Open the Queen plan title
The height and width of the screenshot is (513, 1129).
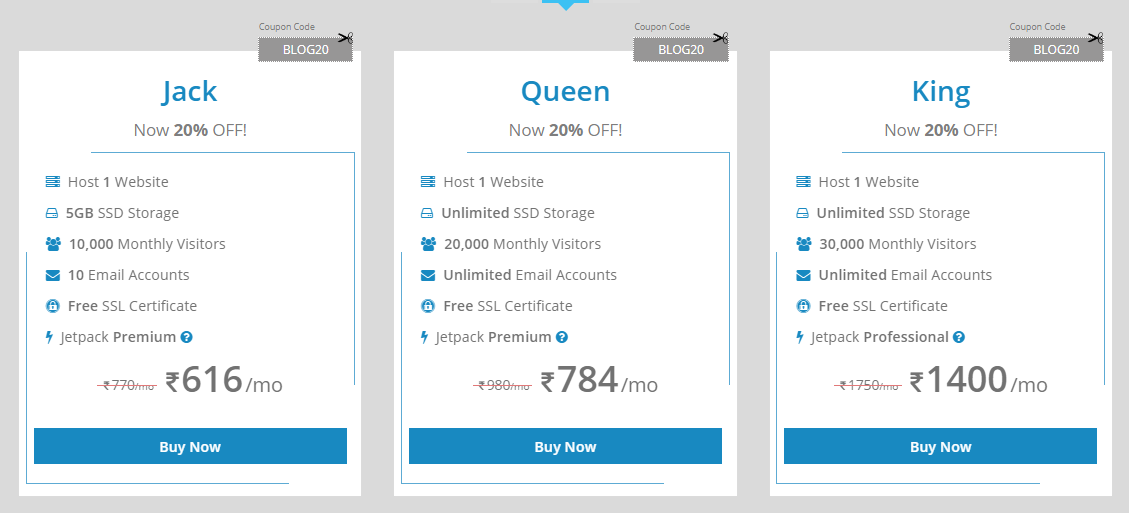click(565, 92)
